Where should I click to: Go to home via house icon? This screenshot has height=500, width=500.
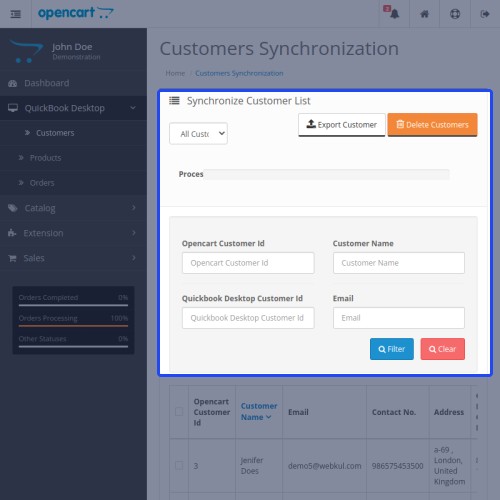pos(424,14)
